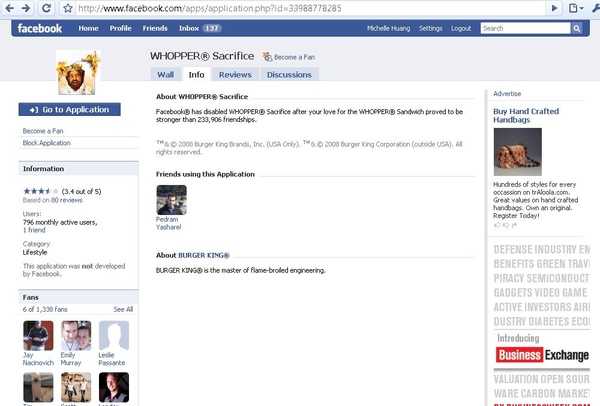The height and width of the screenshot is (406, 600).
Task: Open Home in the Facebook nav bar
Action: [88, 28]
